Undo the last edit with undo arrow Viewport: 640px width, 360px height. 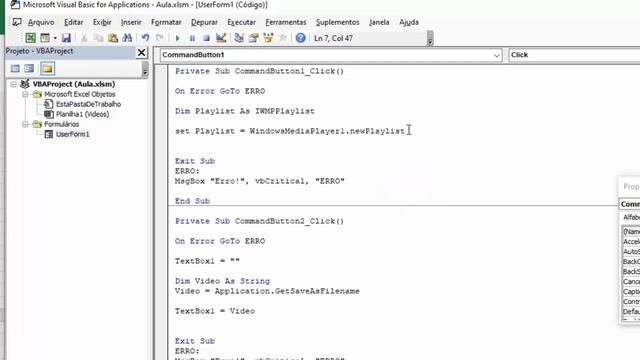[x=145, y=38]
